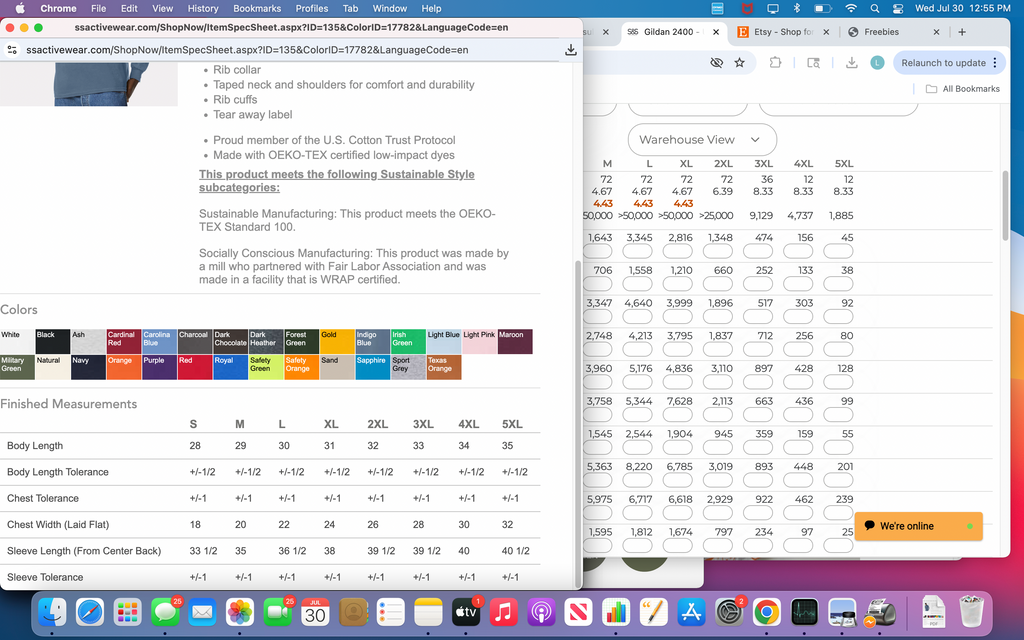
Task: Open the Chrome profile avatar L
Action: click(x=877, y=63)
